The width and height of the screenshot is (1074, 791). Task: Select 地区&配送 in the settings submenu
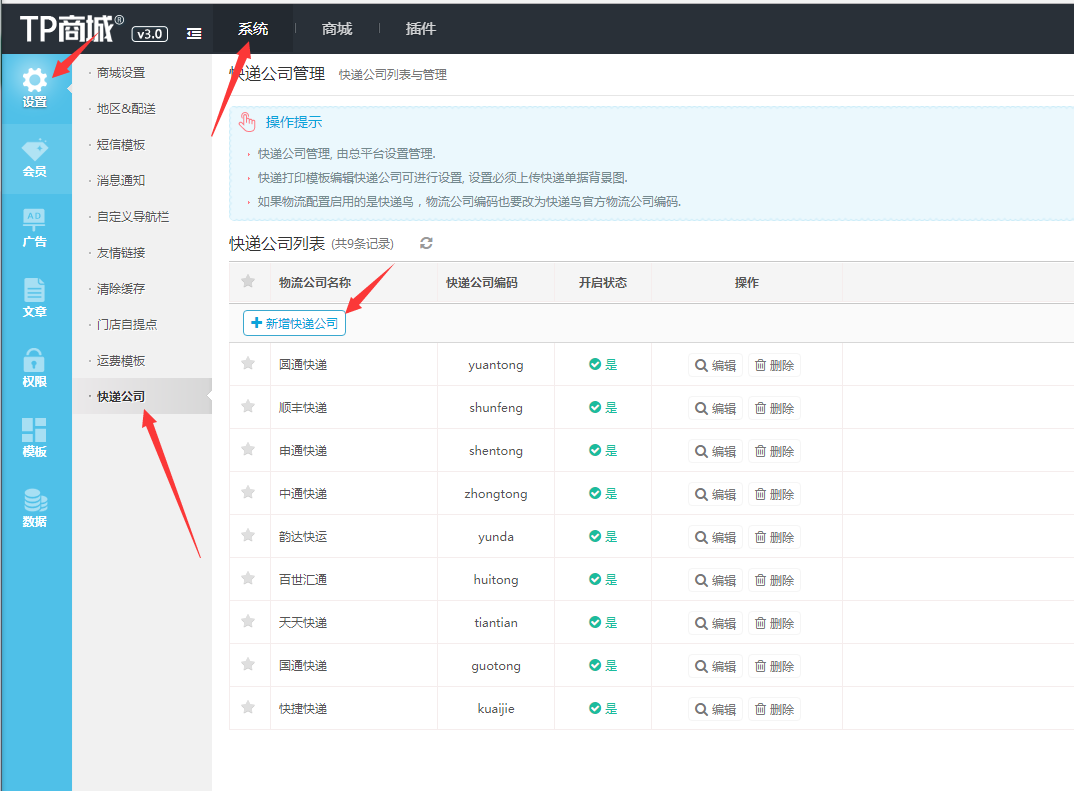(x=126, y=108)
